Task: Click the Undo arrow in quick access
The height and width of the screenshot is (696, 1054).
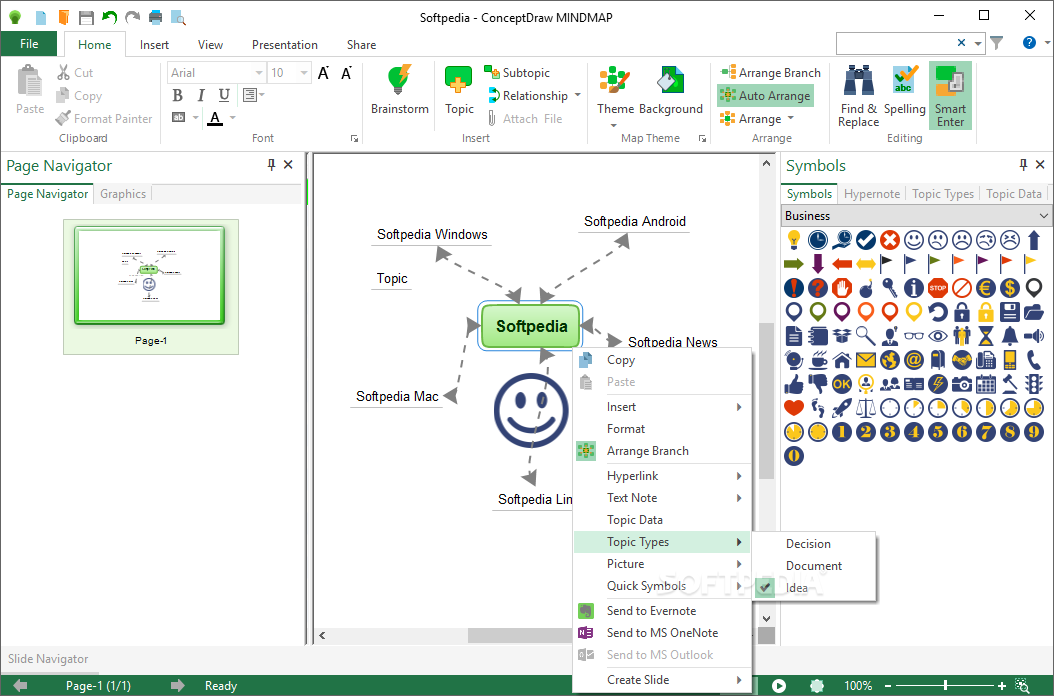Action: click(x=110, y=17)
